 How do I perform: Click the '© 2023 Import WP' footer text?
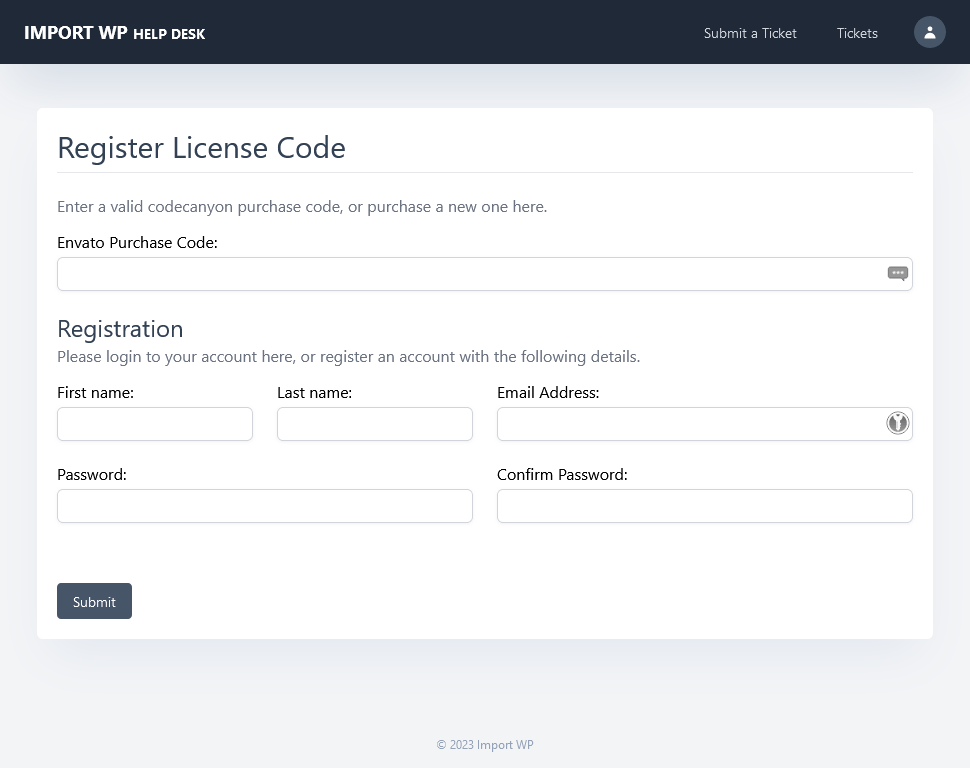[x=485, y=745]
